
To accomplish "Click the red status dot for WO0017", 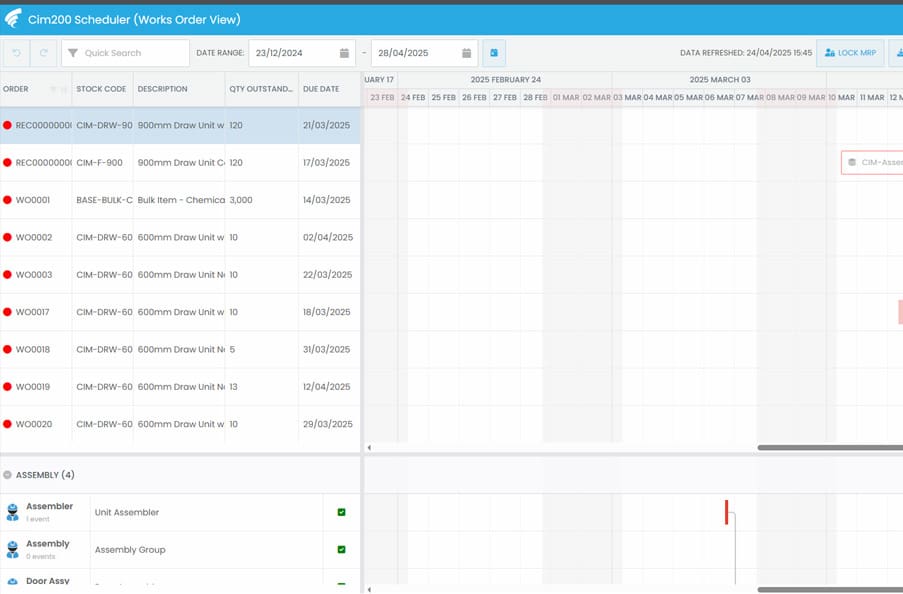I will click(x=7, y=312).
